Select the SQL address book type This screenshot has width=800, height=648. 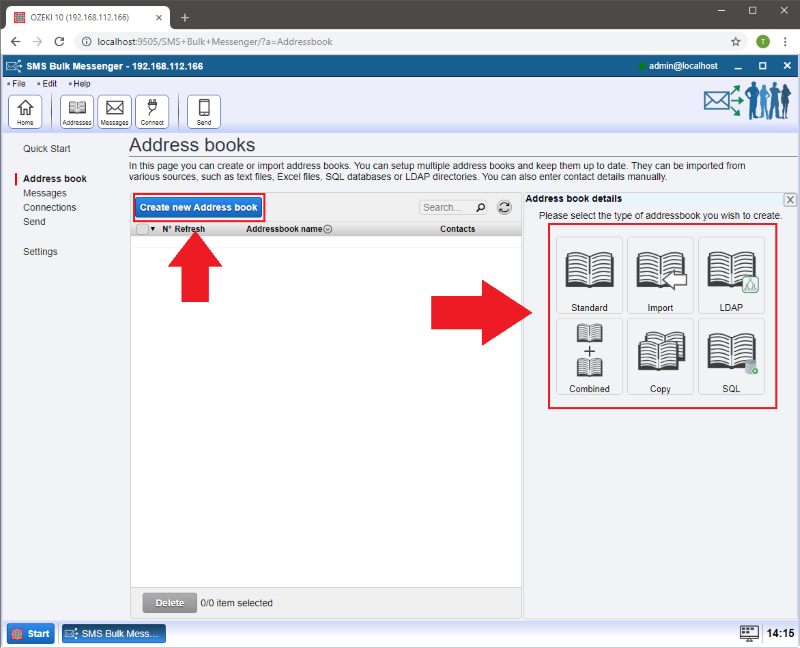coord(731,356)
